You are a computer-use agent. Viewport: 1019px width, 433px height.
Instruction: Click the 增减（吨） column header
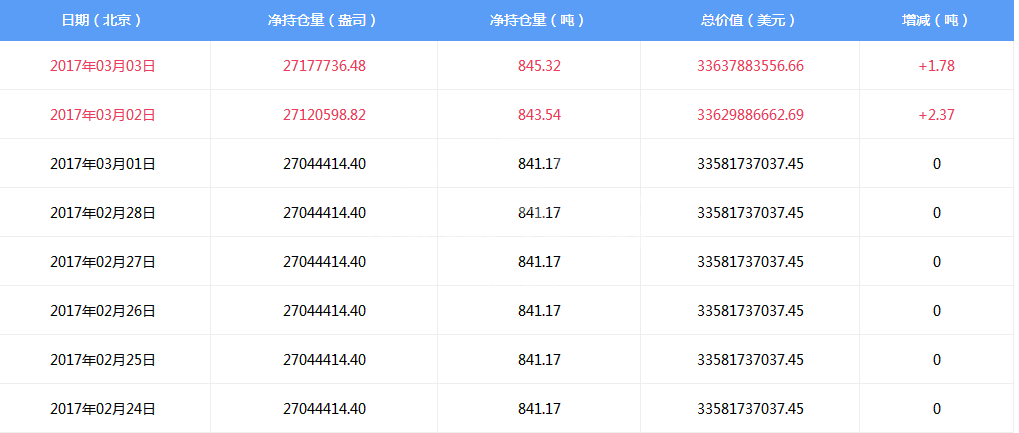pyautogui.click(x=936, y=20)
